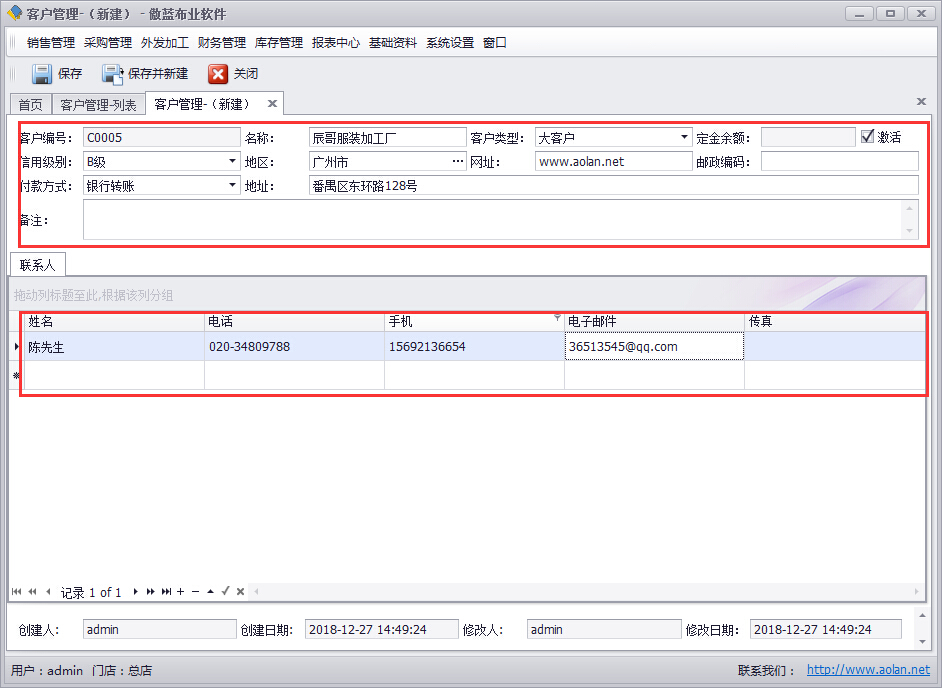
Task: Click the 保存并新建 (Save and New) icon
Action: click(112, 74)
